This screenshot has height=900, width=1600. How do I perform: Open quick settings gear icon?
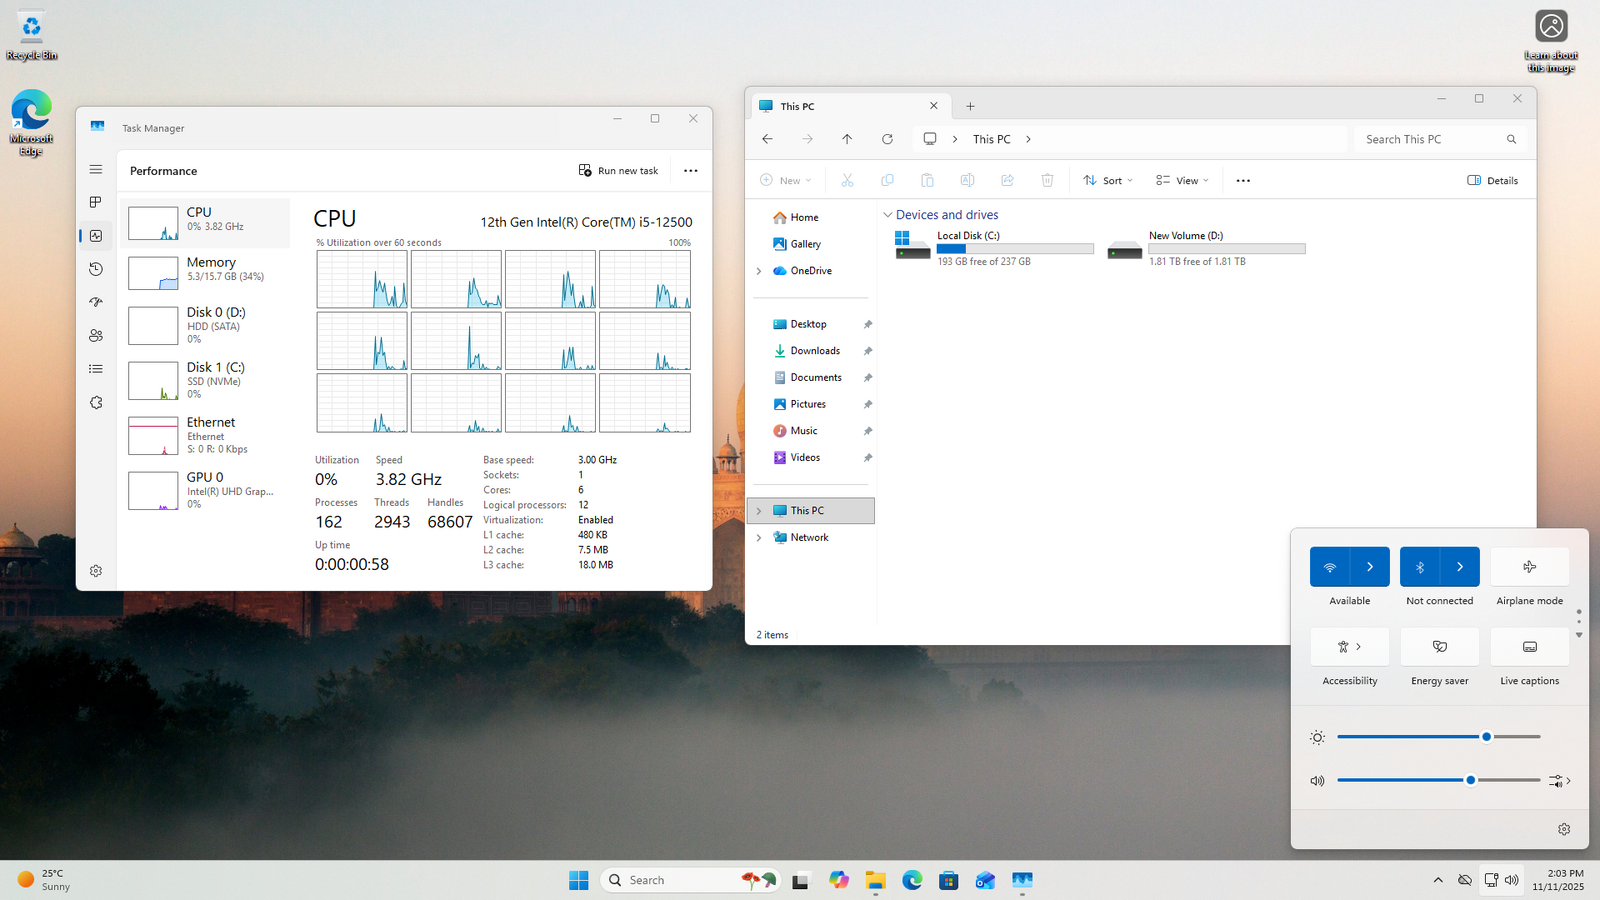tap(1564, 829)
